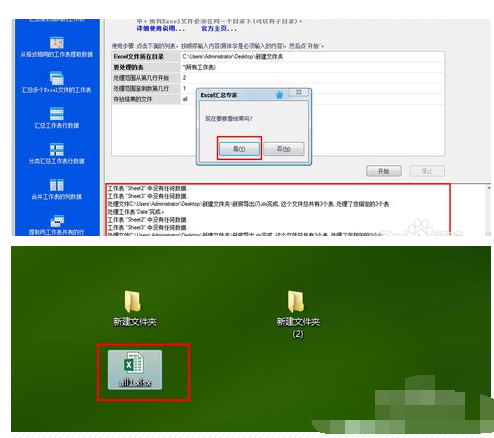The height and width of the screenshot is (438, 494).
Task: Click the 开始 start button
Action: (384, 171)
